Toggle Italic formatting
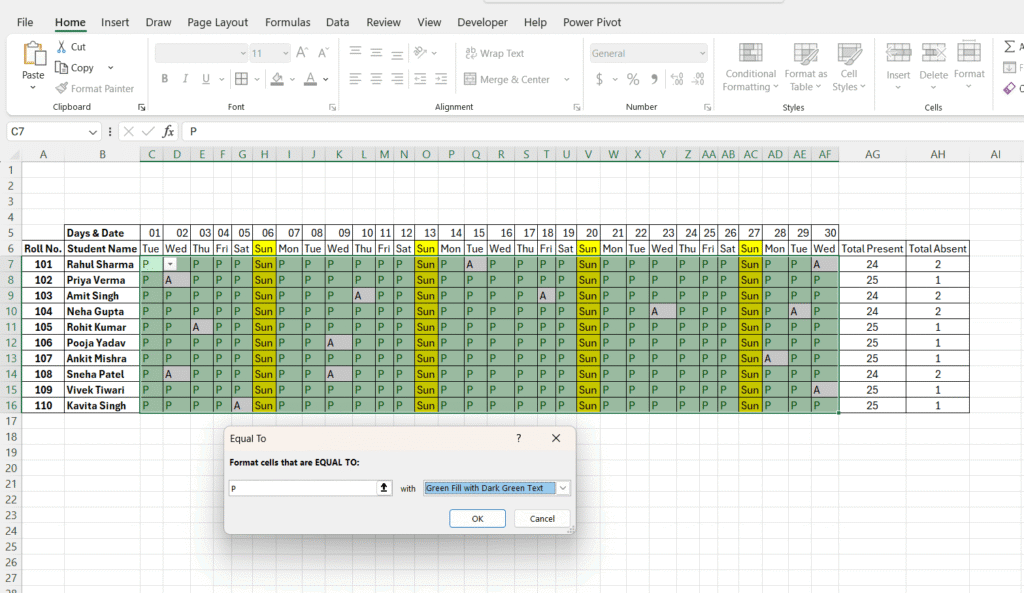Screen dimensions: 1024x593 coord(185,79)
